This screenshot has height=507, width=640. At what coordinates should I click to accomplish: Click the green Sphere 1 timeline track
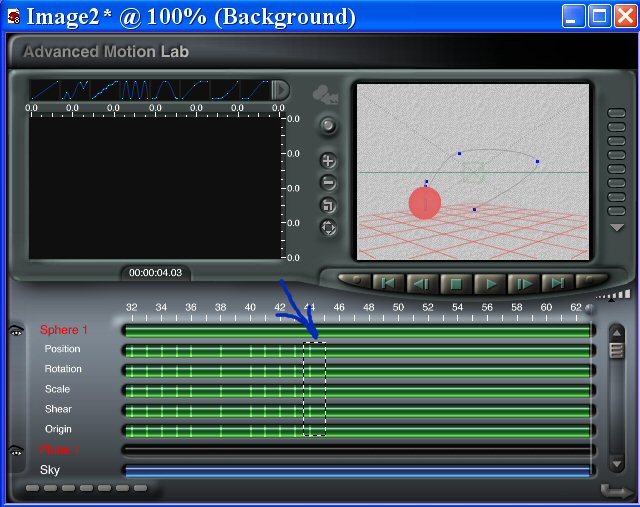pos(358,331)
